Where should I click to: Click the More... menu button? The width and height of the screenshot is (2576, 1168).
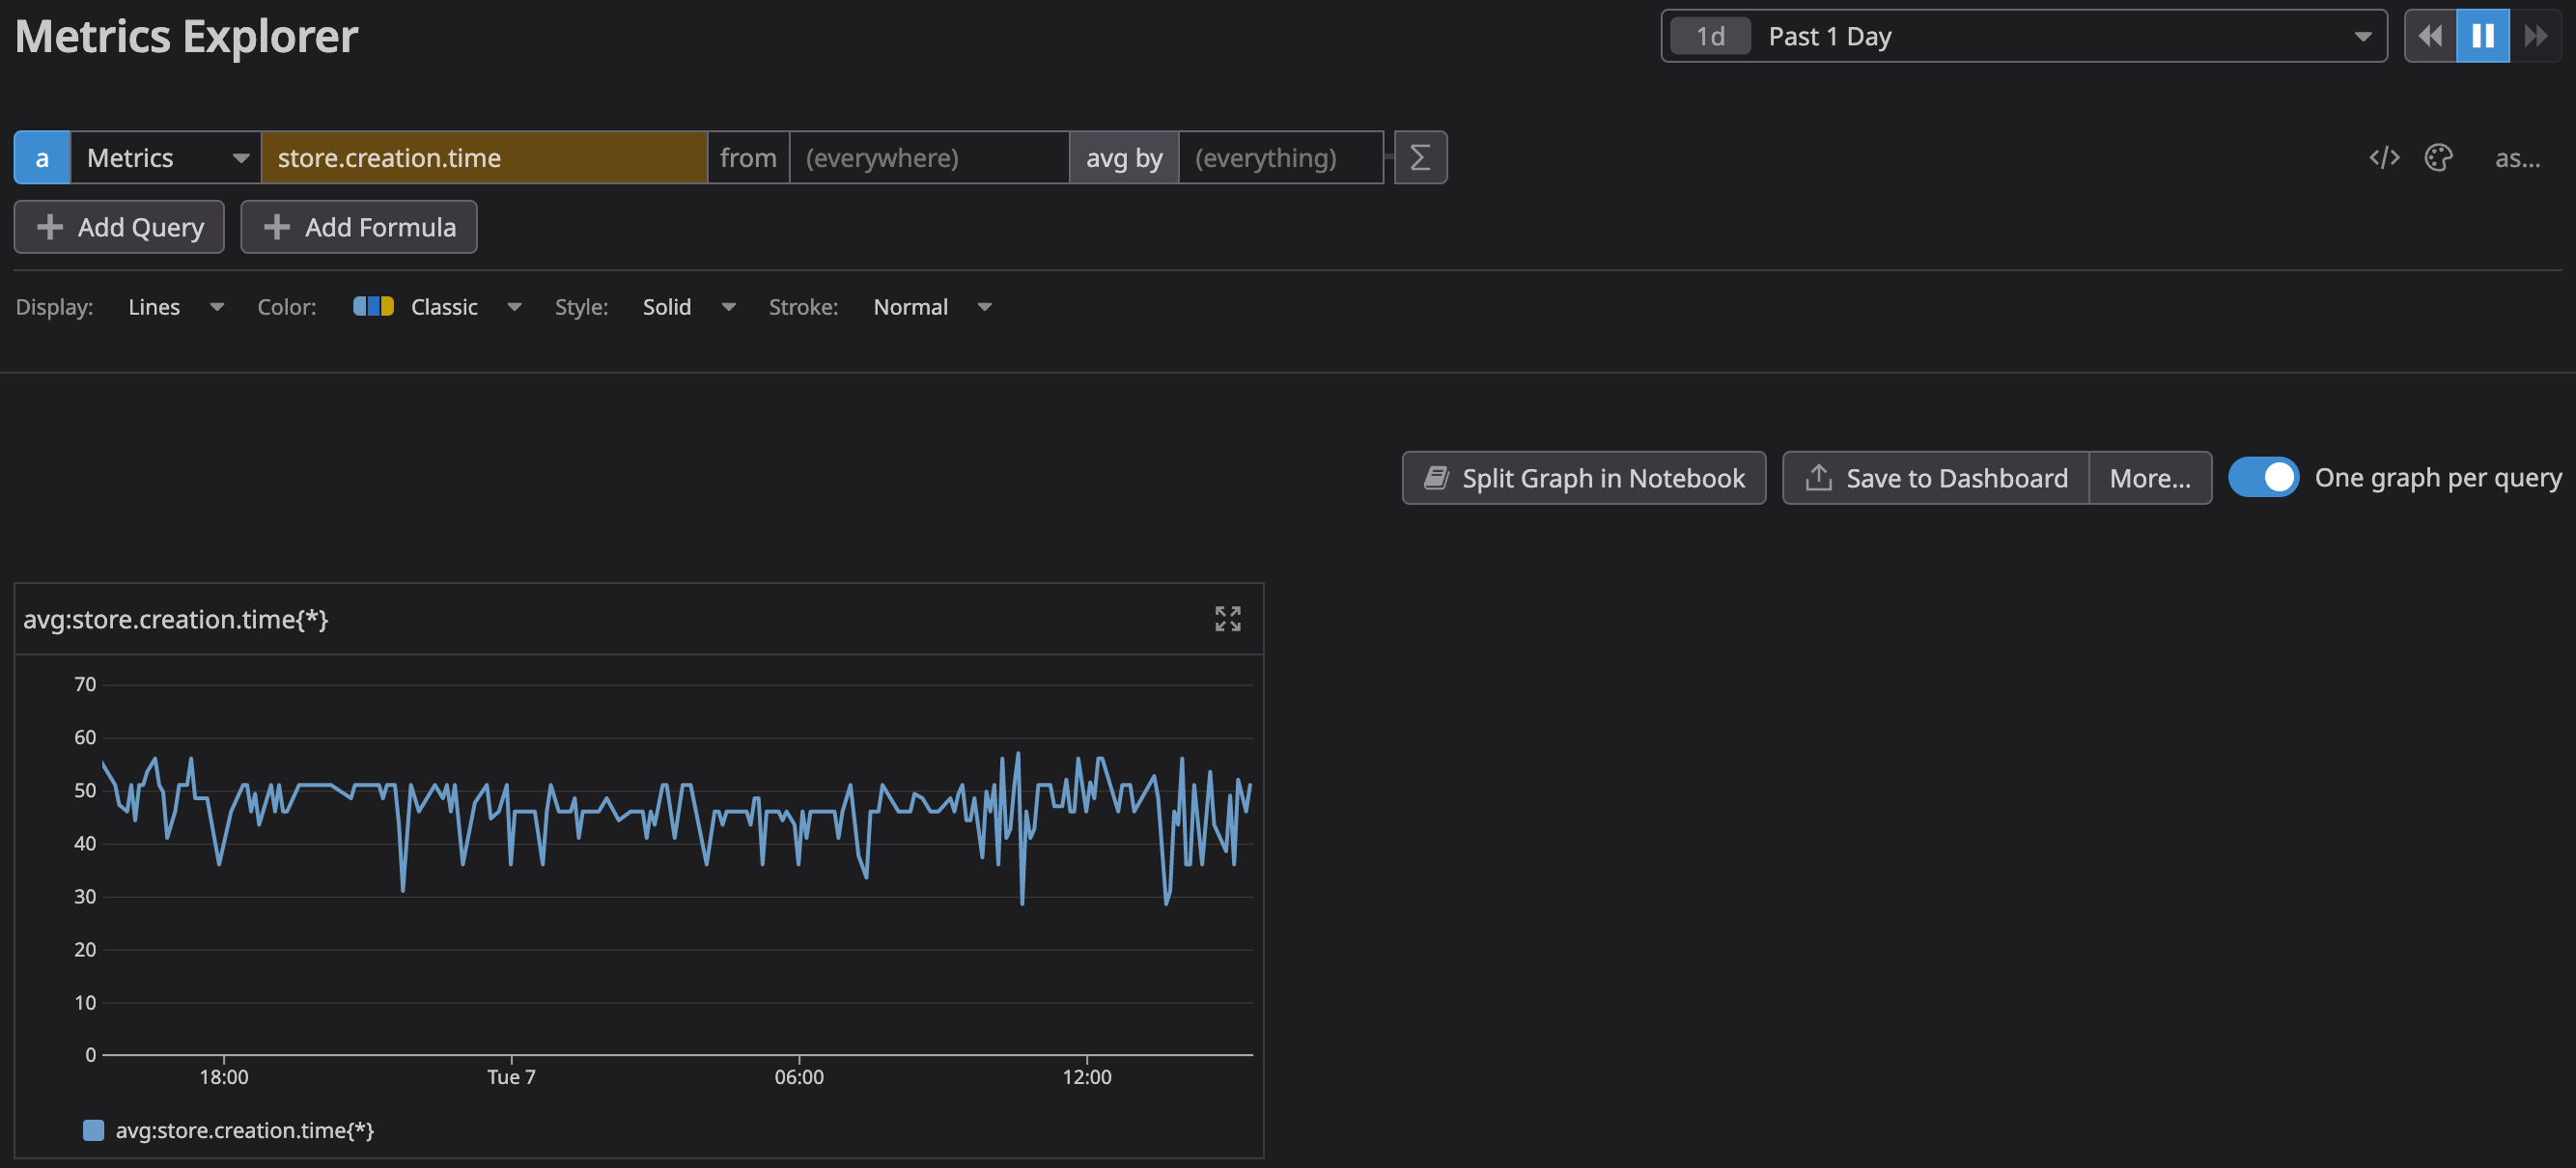coord(2149,479)
